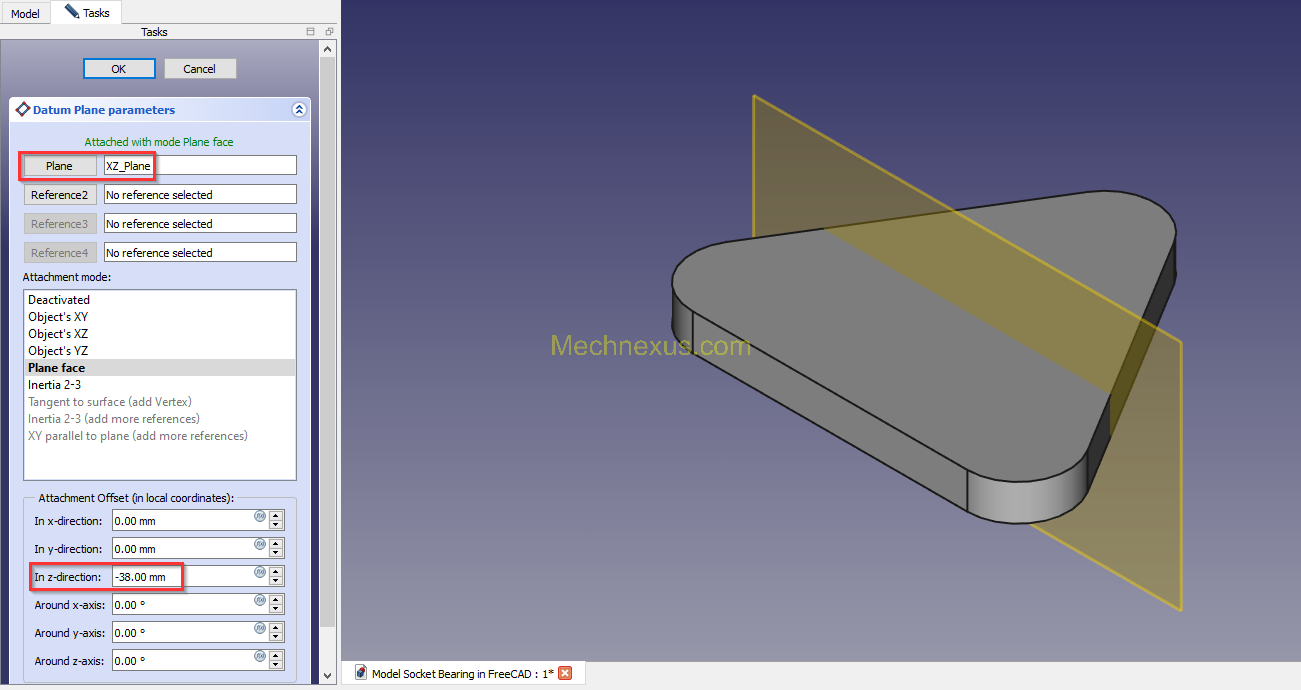
Task: Decrease the x-direction offset with down arrow
Action: 276,526
